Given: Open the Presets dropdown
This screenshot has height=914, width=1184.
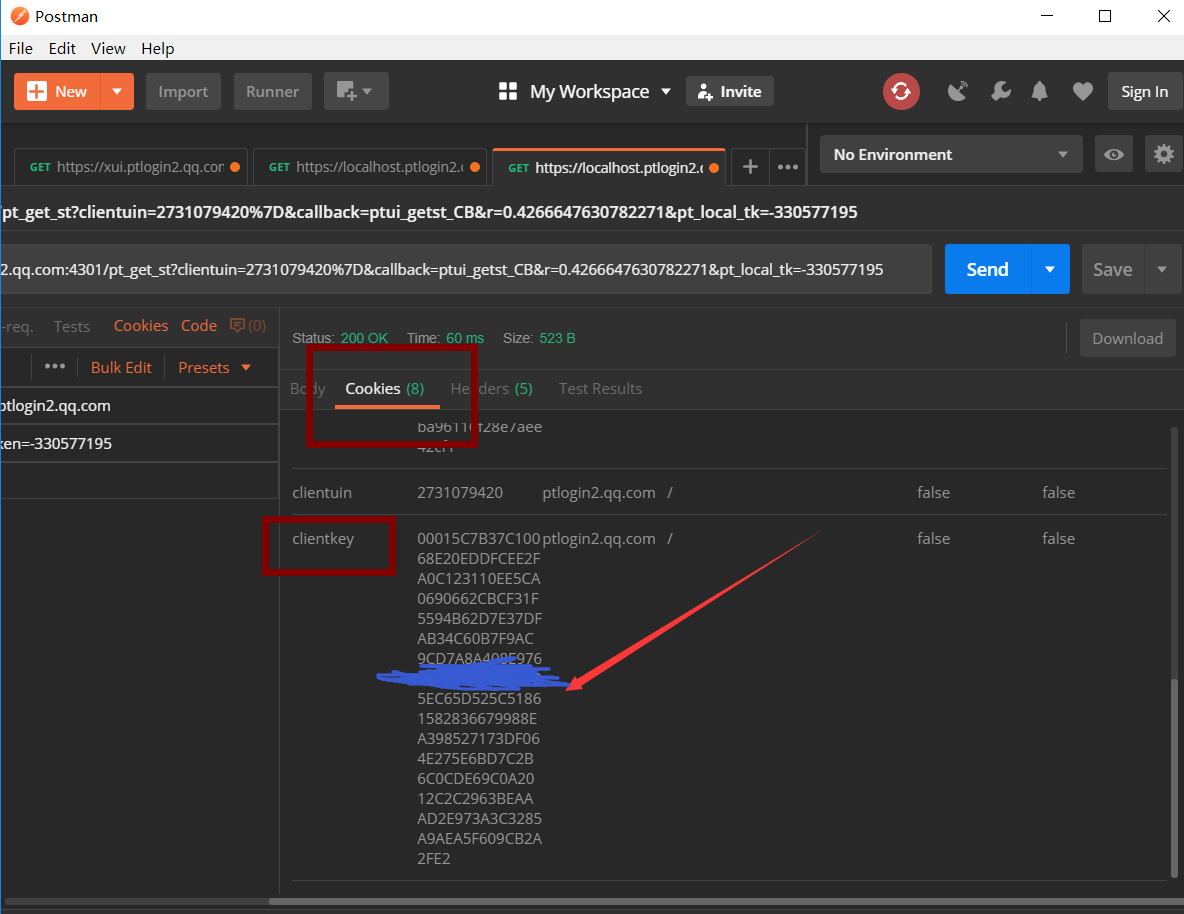Looking at the screenshot, I should coord(214,368).
